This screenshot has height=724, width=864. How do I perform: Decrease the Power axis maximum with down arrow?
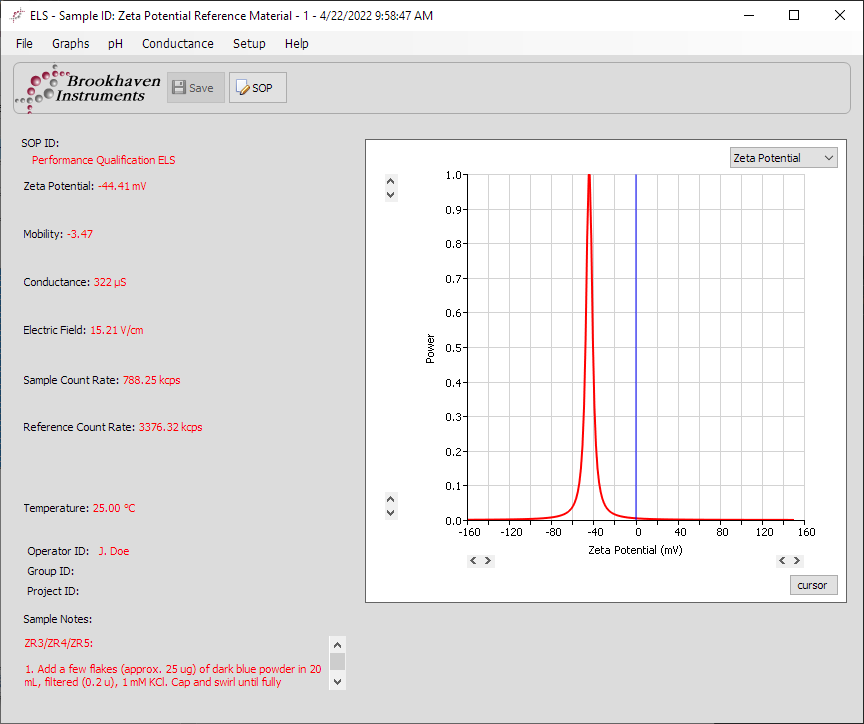click(391, 194)
